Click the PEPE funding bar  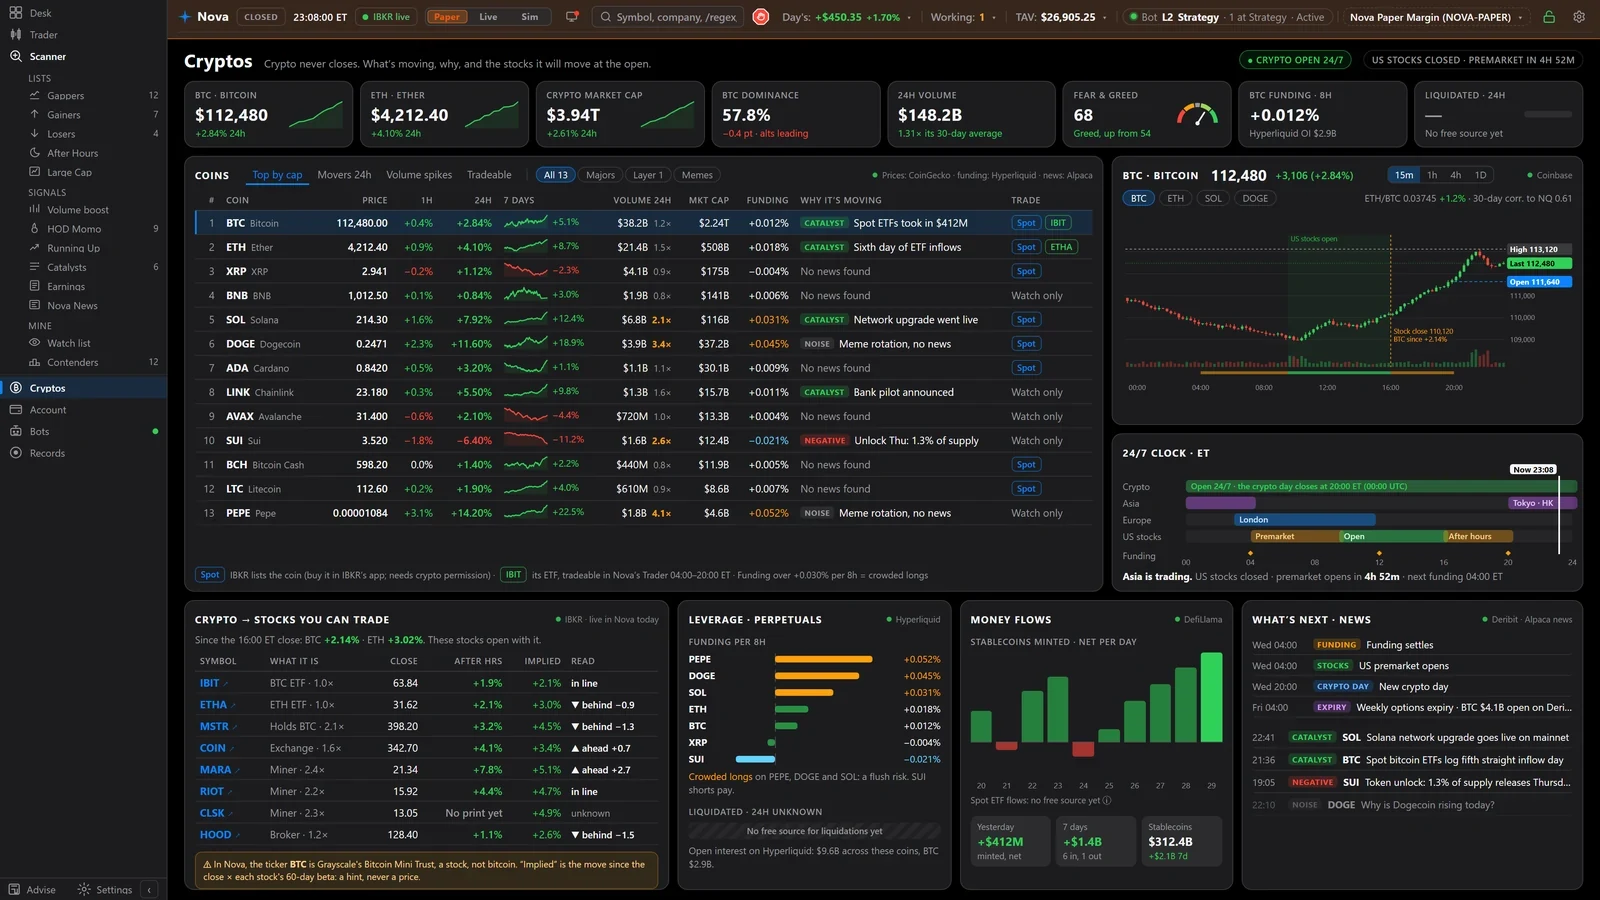(x=823, y=659)
